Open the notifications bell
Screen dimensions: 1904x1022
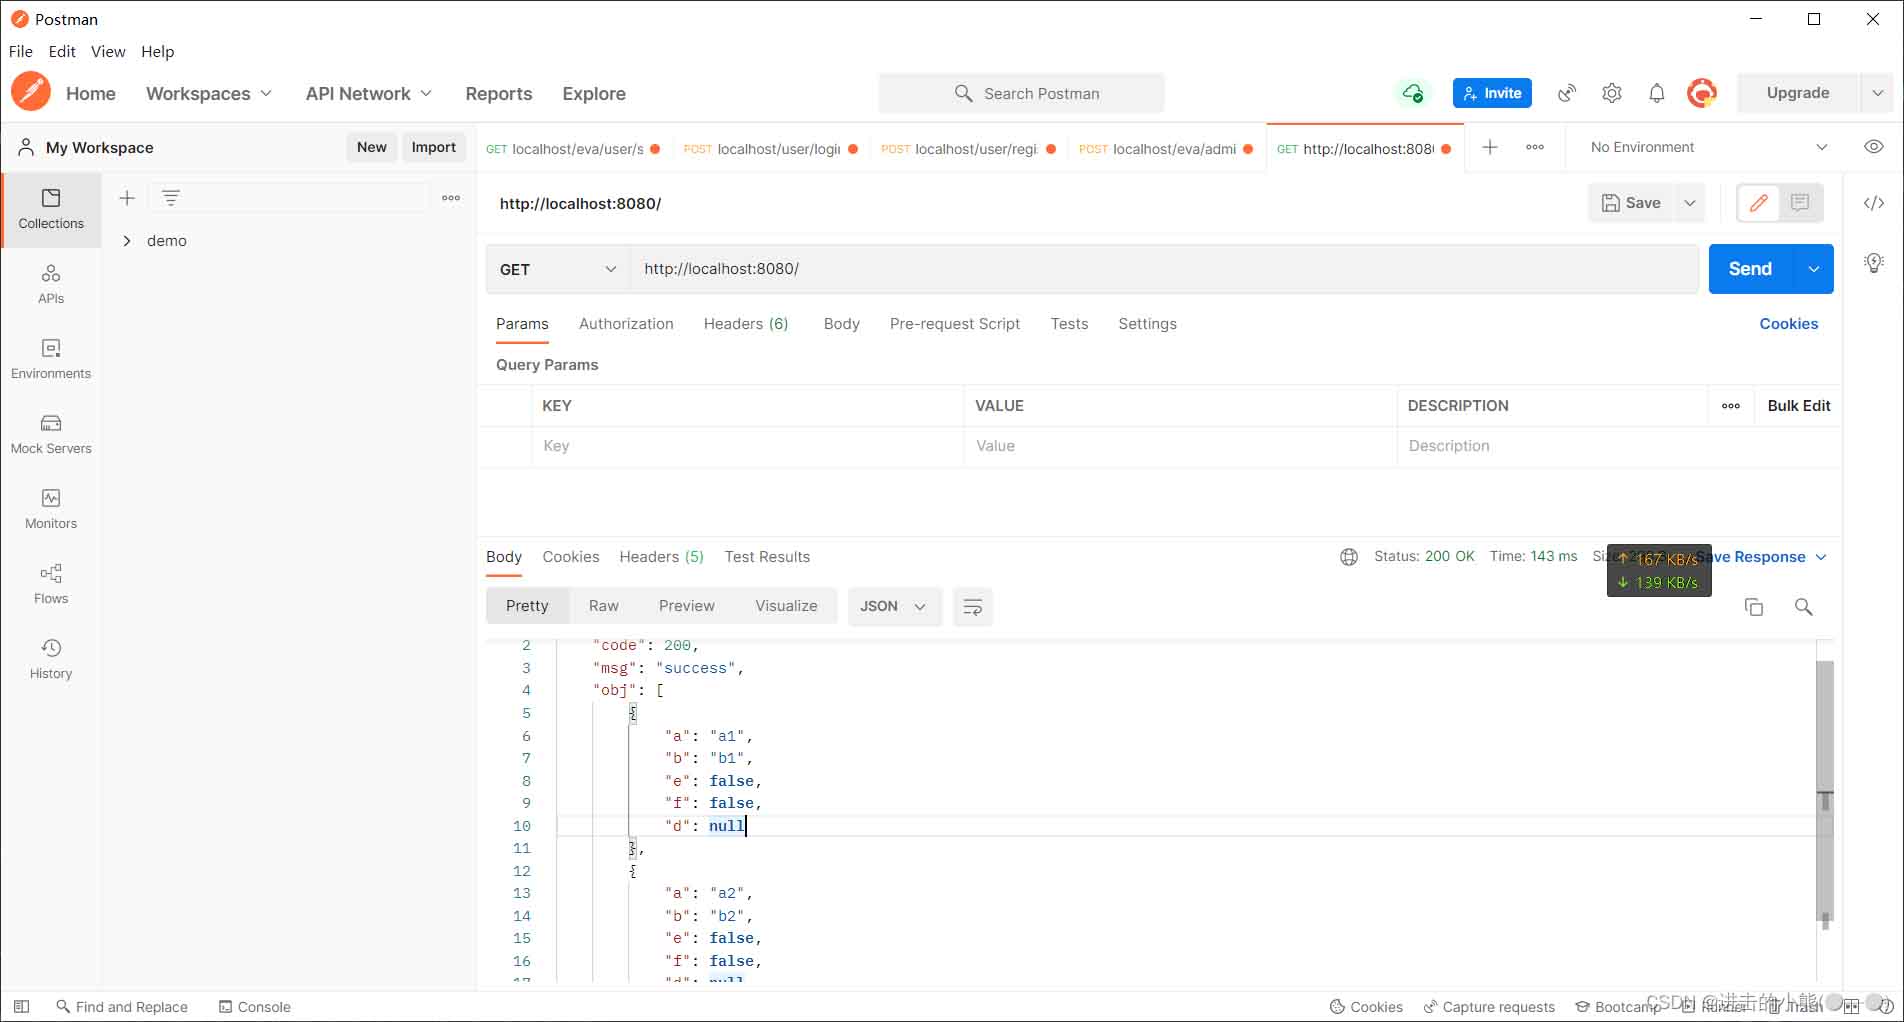click(x=1656, y=93)
